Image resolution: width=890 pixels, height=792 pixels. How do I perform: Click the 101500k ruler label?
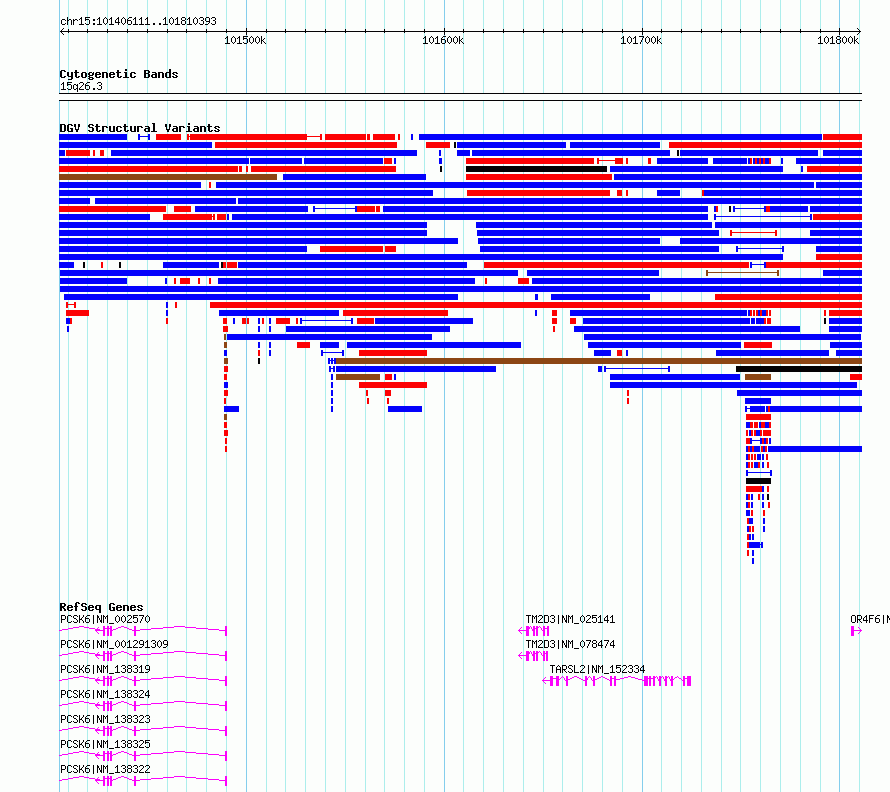[x=245, y=40]
